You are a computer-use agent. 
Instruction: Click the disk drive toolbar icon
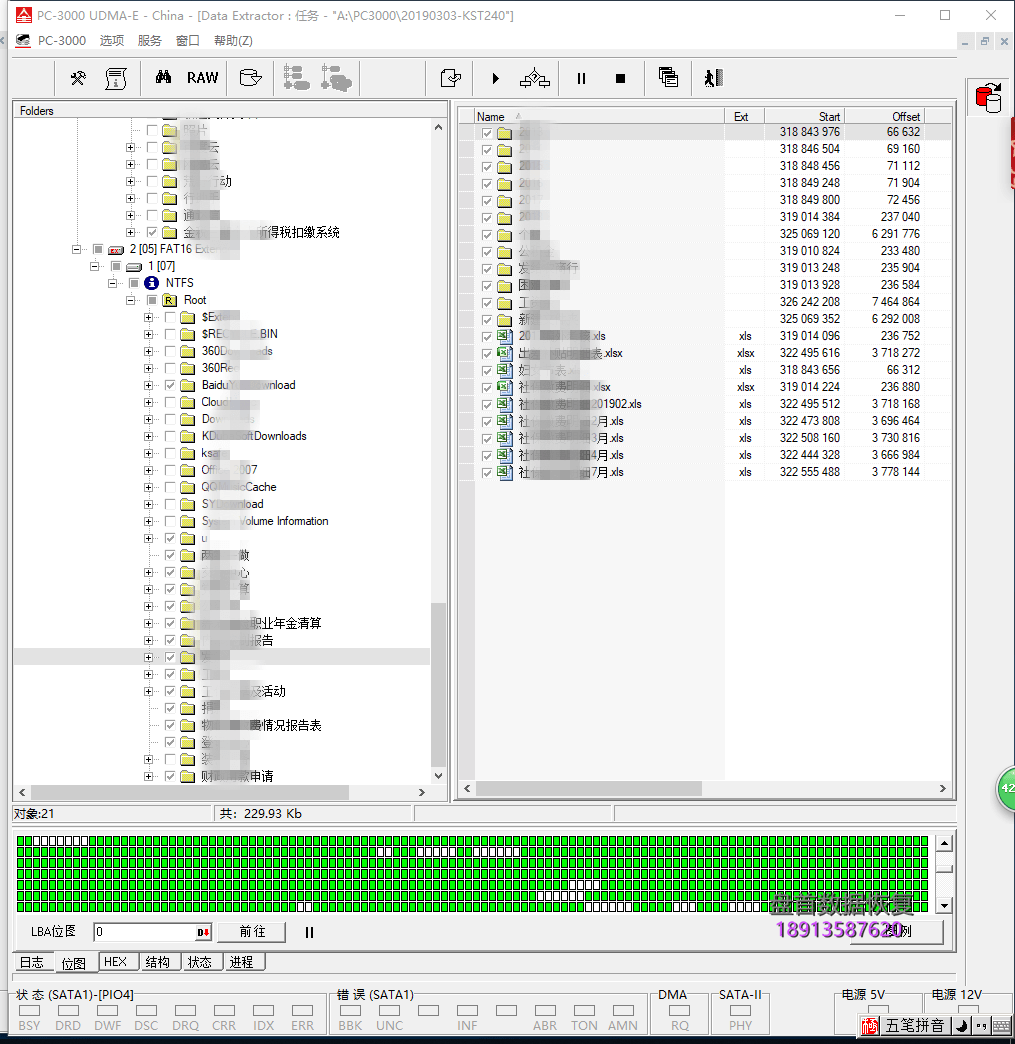tap(250, 78)
